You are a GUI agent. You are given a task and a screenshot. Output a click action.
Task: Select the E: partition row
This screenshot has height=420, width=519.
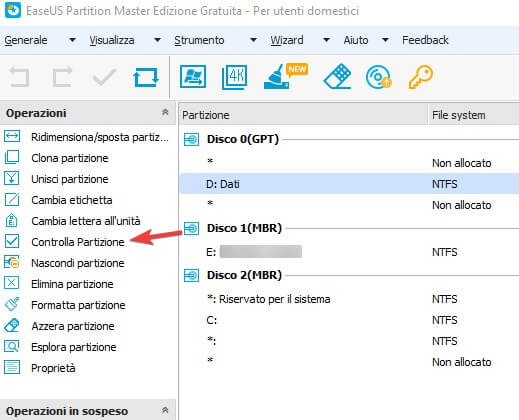click(349, 252)
